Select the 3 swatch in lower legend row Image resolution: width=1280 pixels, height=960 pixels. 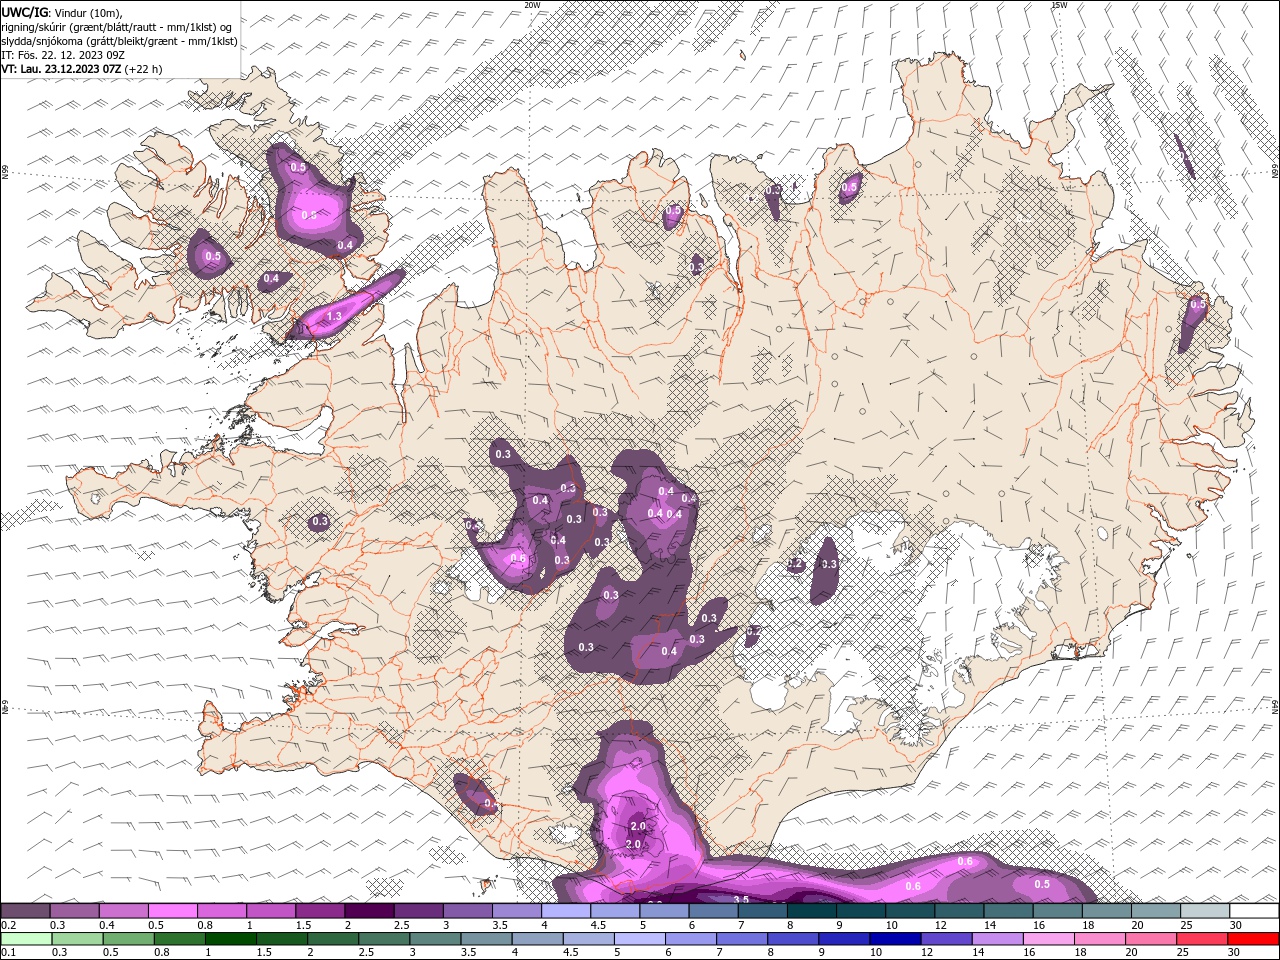pos(434,939)
